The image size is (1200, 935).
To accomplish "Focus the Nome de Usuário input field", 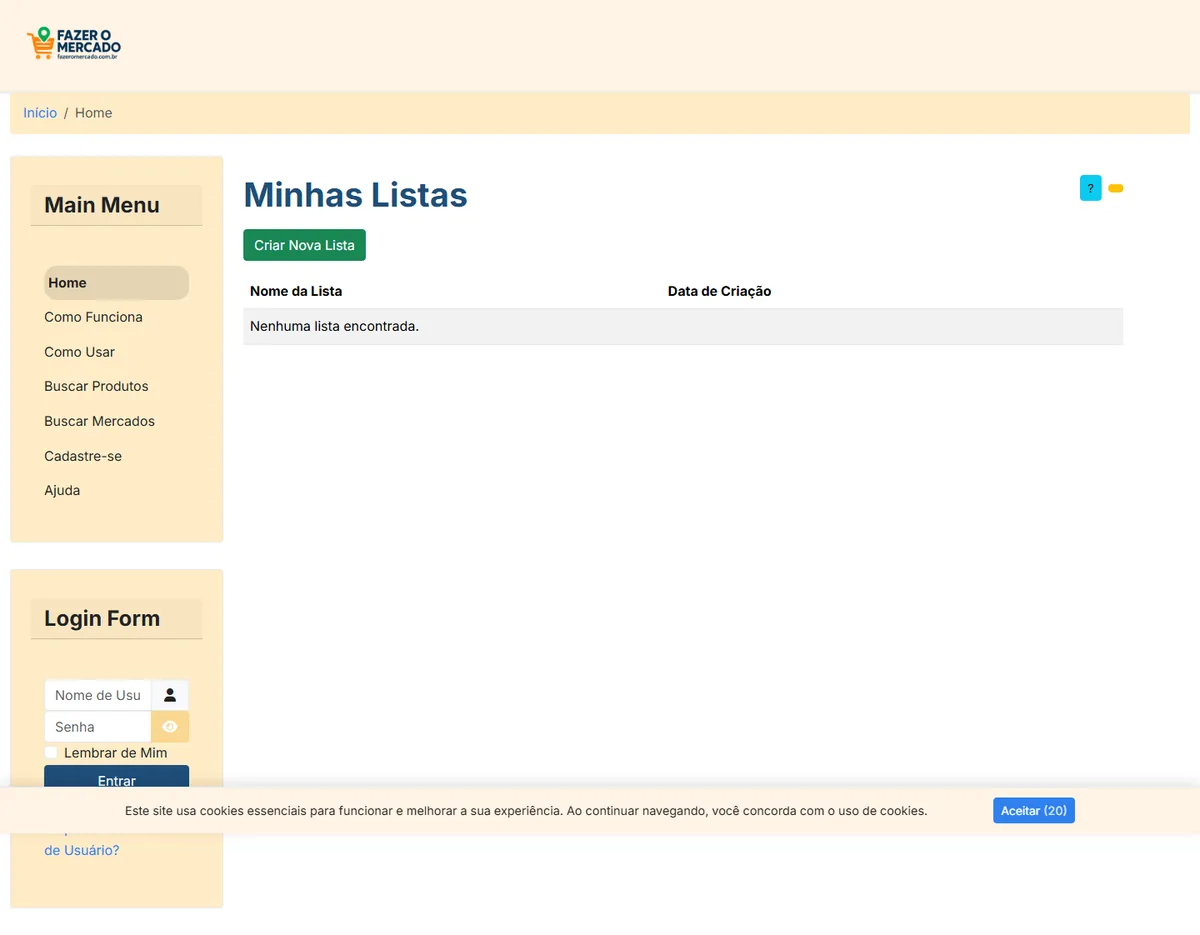I will coord(98,695).
